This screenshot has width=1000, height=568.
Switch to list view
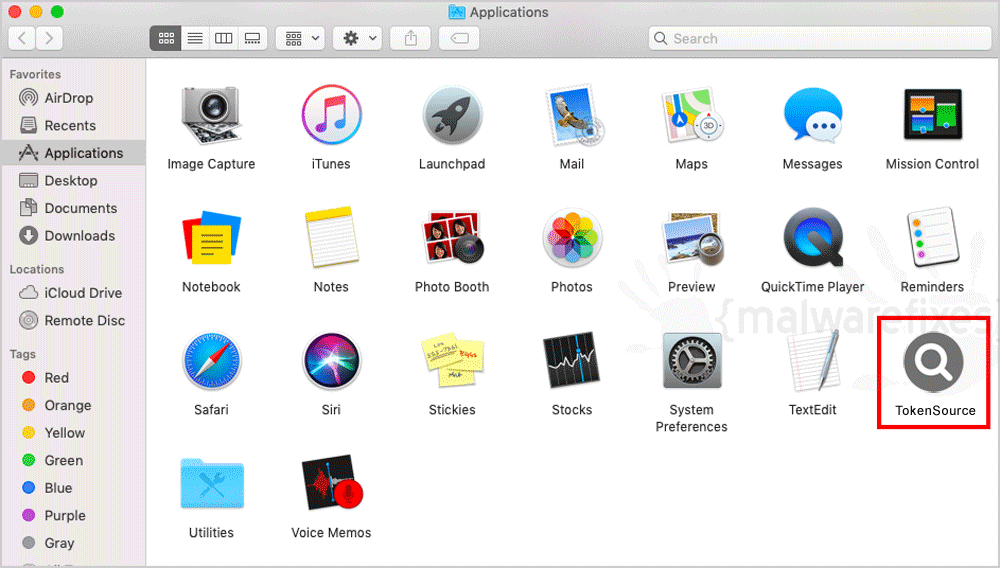(x=195, y=38)
